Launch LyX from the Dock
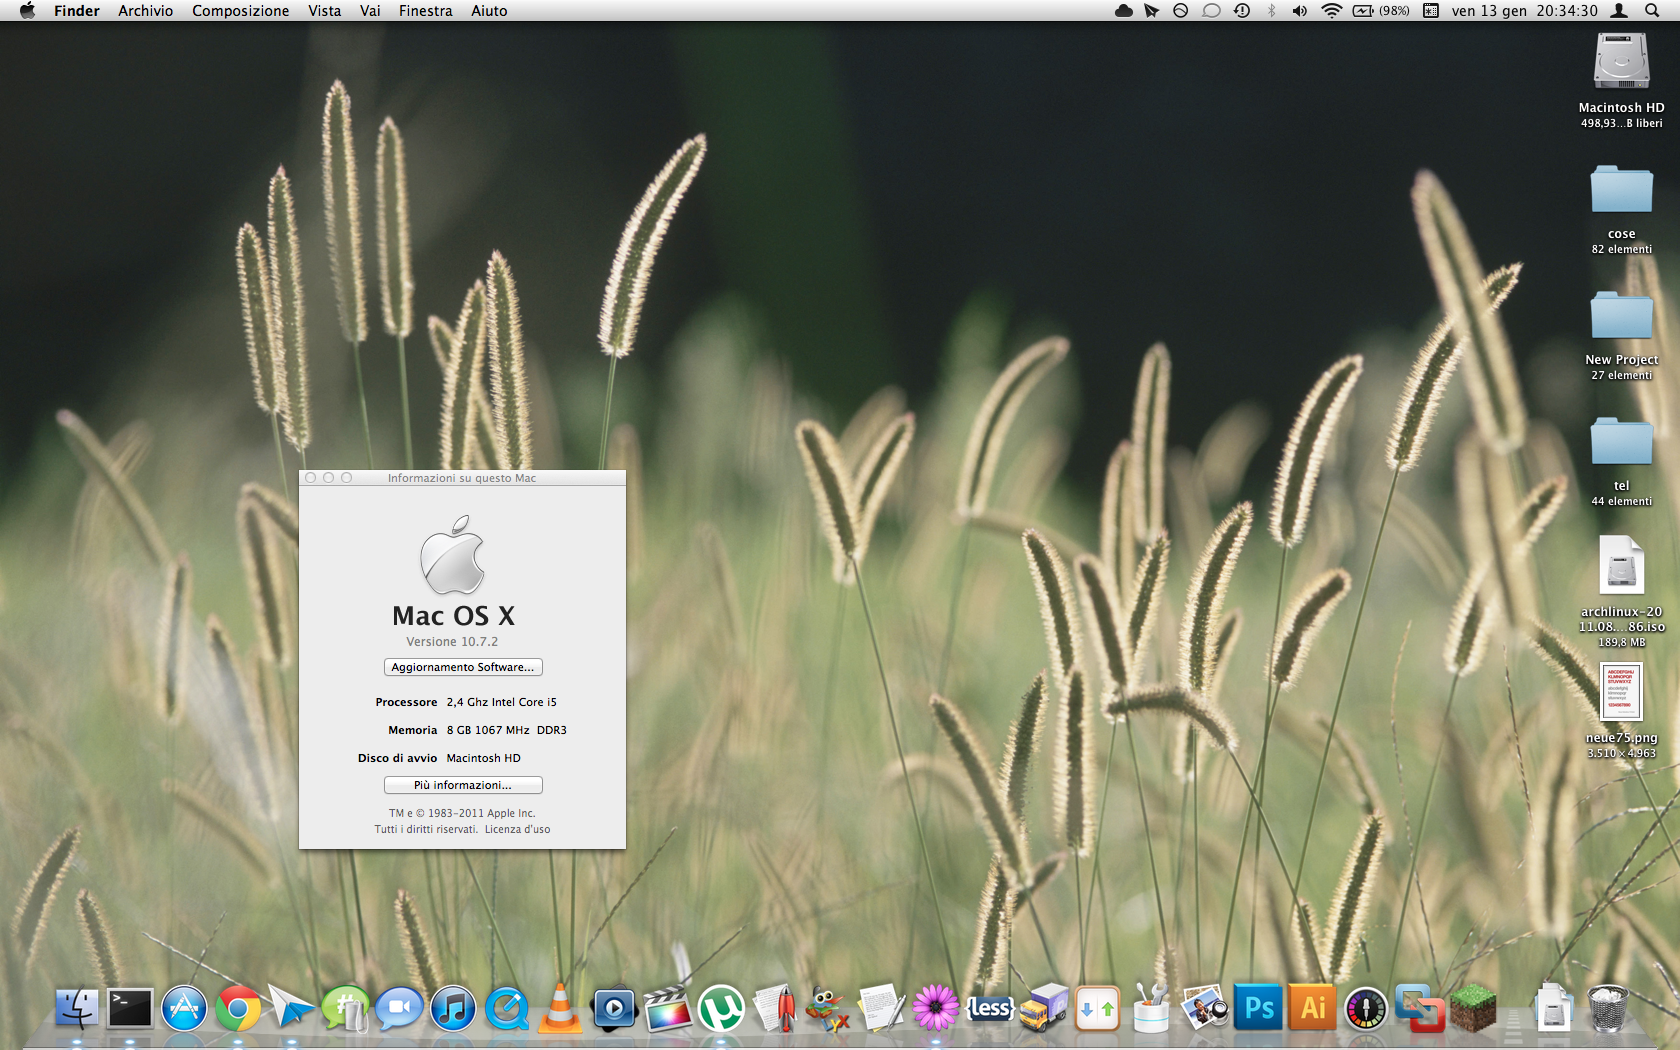1680x1050 pixels. coord(829,1008)
